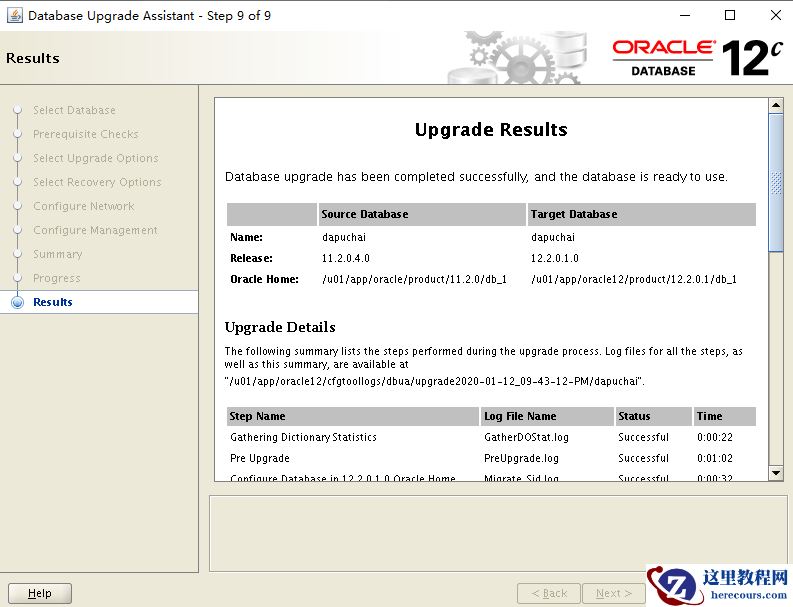Click the source Oracle Home path
Viewport: 793px width, 607px height.
click(414, 279)
